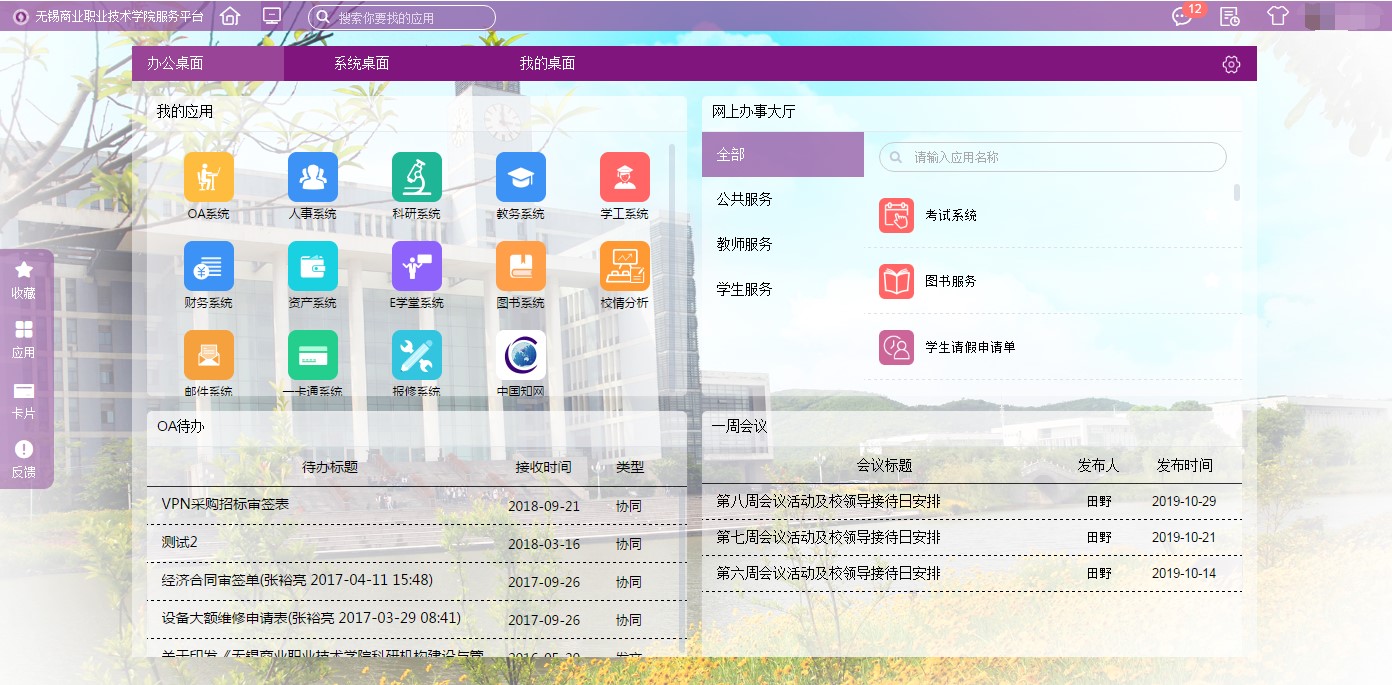Open 第八周会议活动及校领导接待日安排 meeting
Screen dimensions: 1392x685
point(828,502)
